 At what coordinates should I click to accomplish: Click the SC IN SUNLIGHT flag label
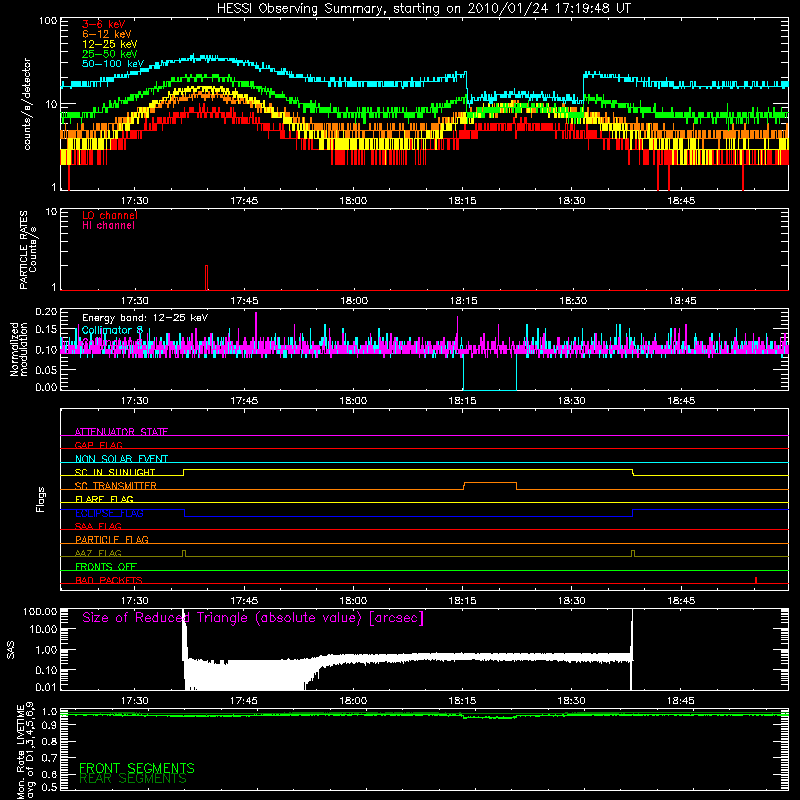pyautogui.click(x=115, y=472)
